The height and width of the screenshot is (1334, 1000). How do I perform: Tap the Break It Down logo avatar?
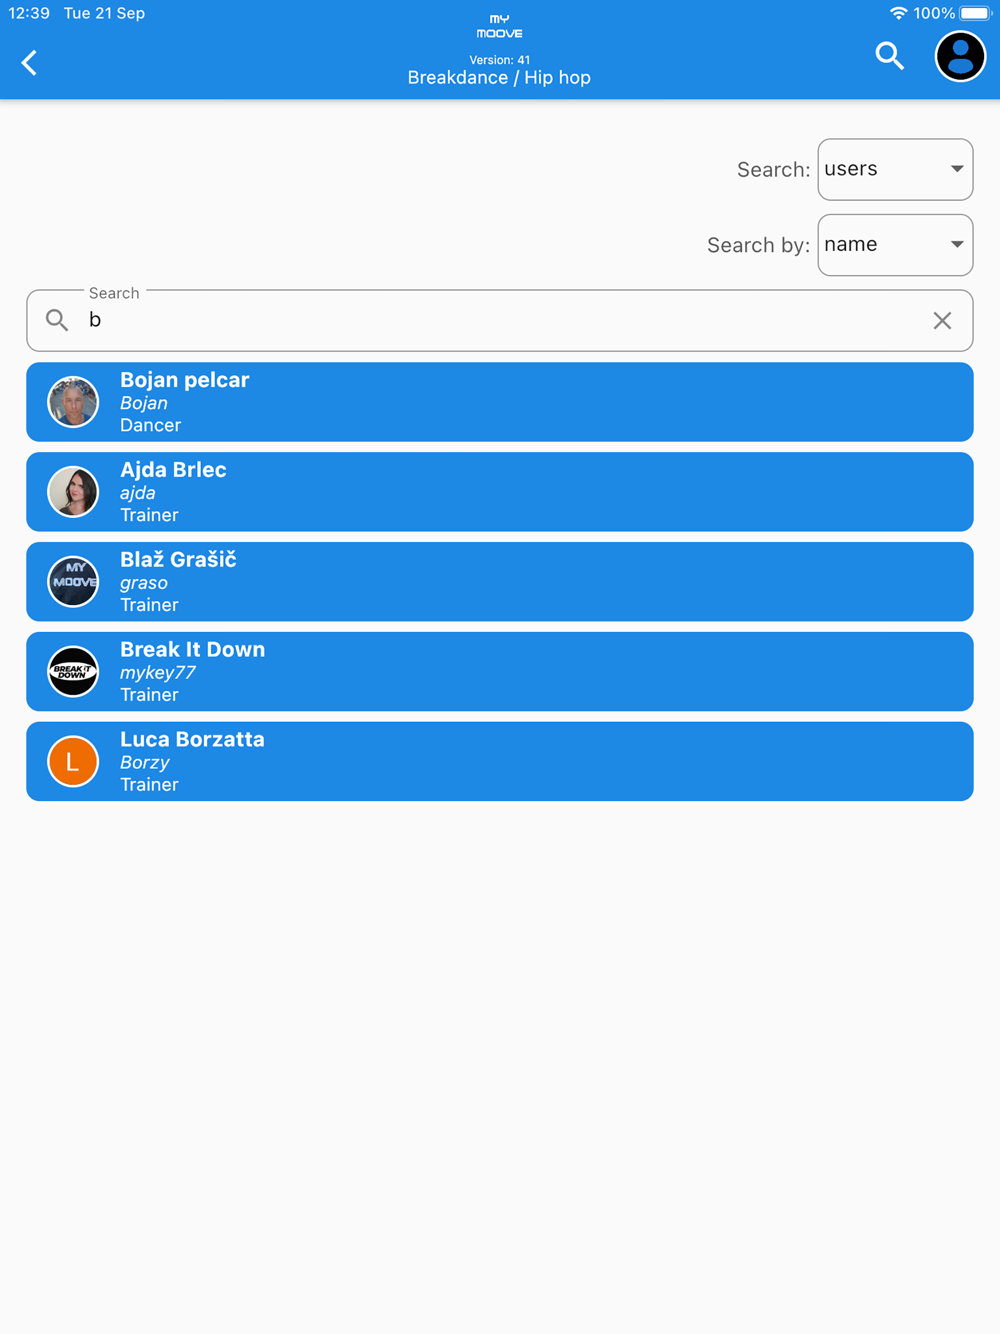(x=73, y=672)
